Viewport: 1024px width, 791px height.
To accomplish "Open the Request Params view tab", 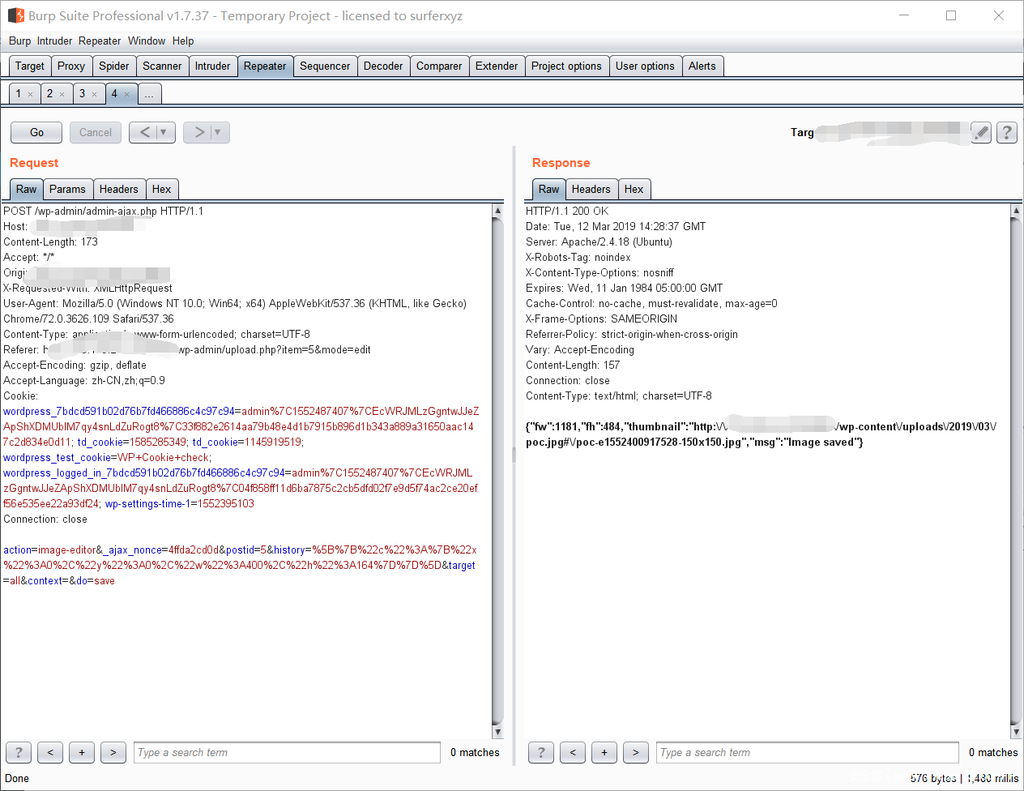I will coord(68,189).
